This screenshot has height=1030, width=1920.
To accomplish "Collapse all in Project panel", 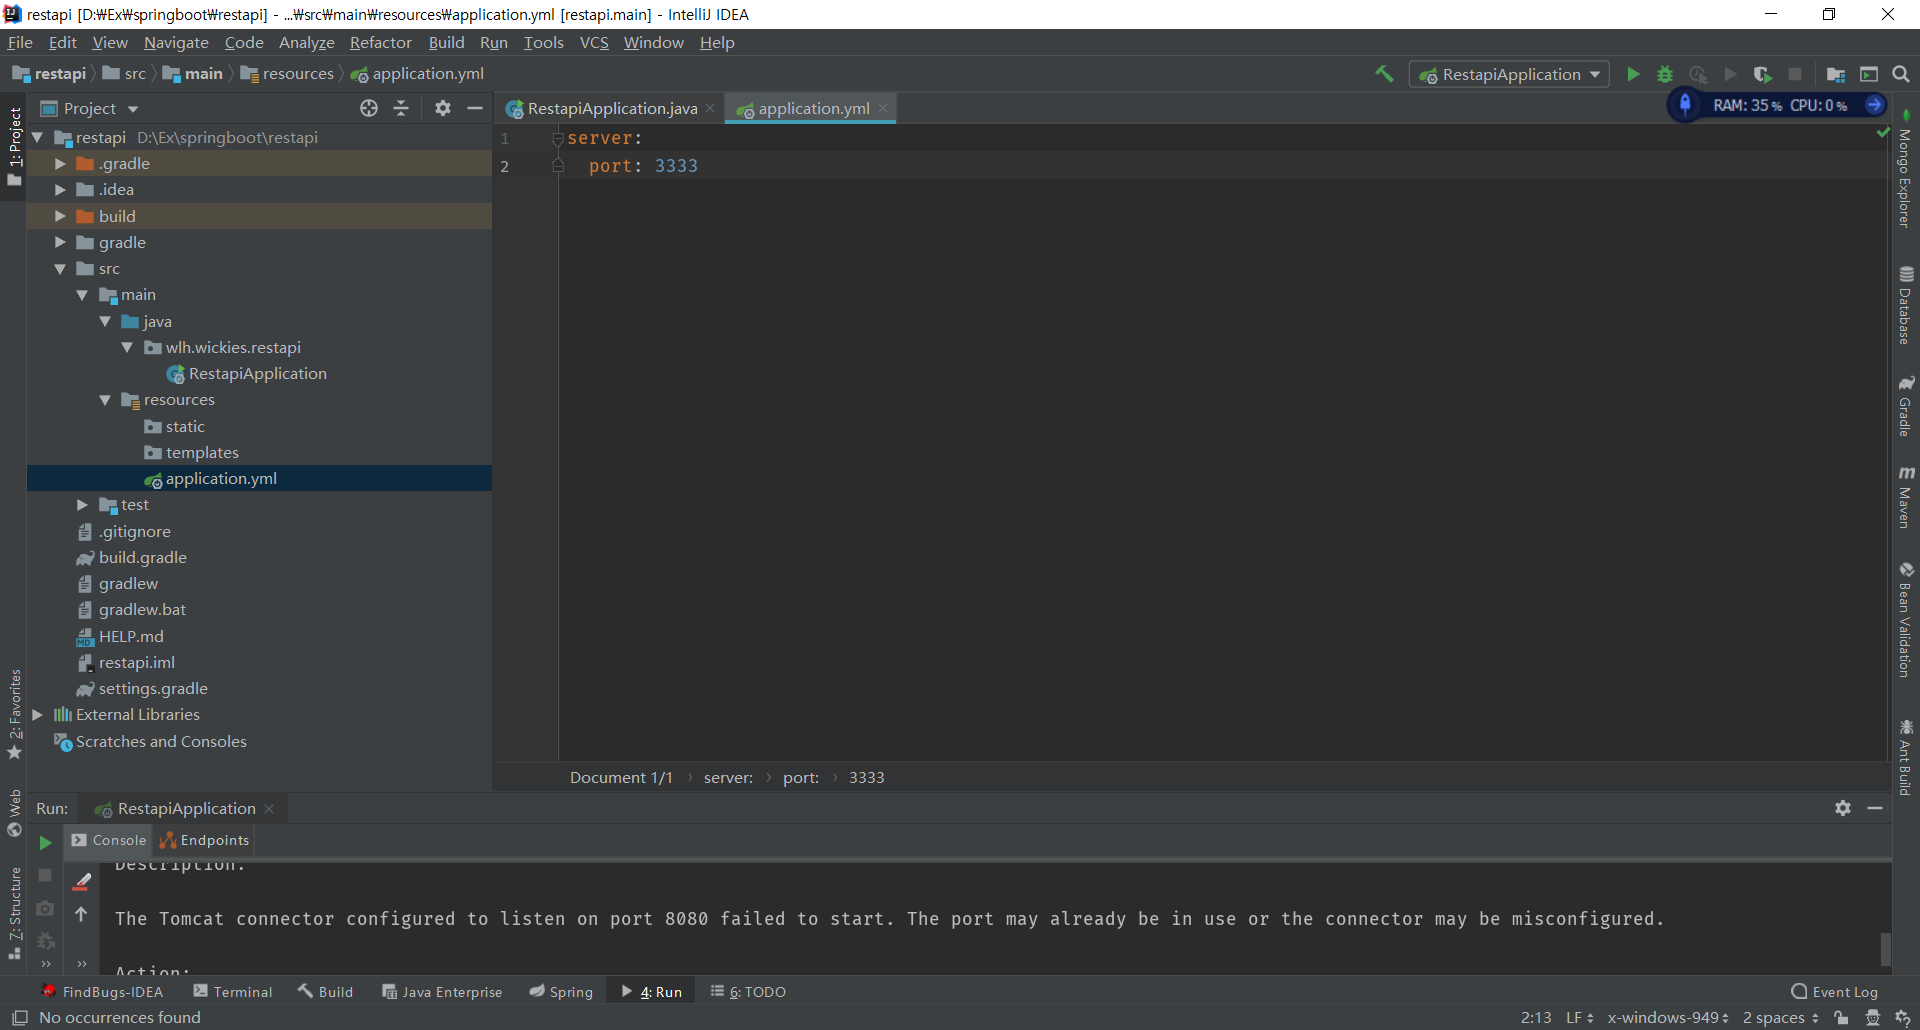I will click(401, 108).
